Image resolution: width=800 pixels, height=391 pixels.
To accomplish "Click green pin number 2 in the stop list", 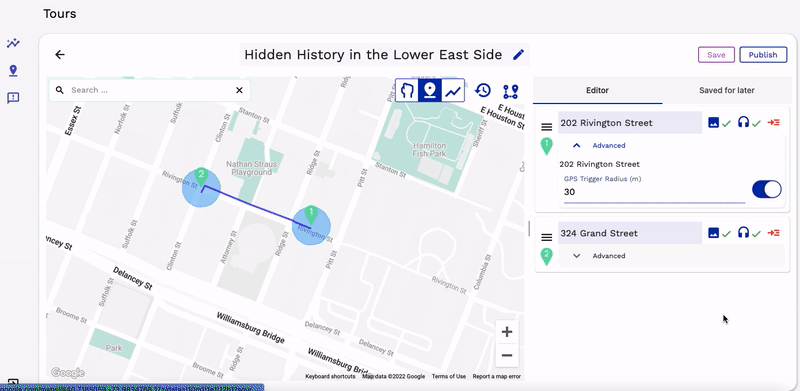I will coord(546,256).
